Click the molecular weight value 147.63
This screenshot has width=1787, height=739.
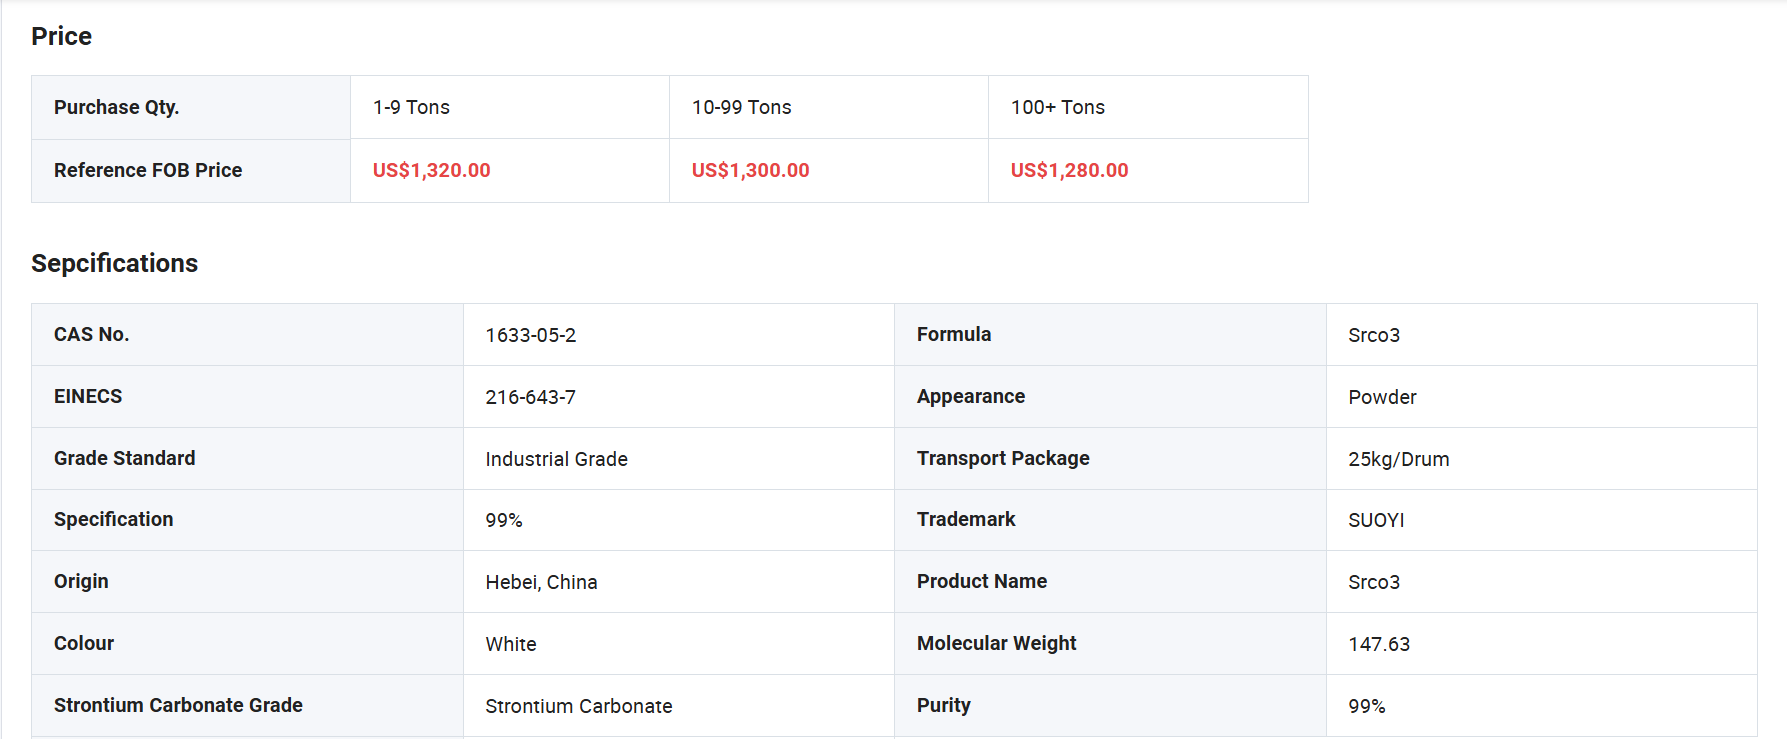point(1378,645)
